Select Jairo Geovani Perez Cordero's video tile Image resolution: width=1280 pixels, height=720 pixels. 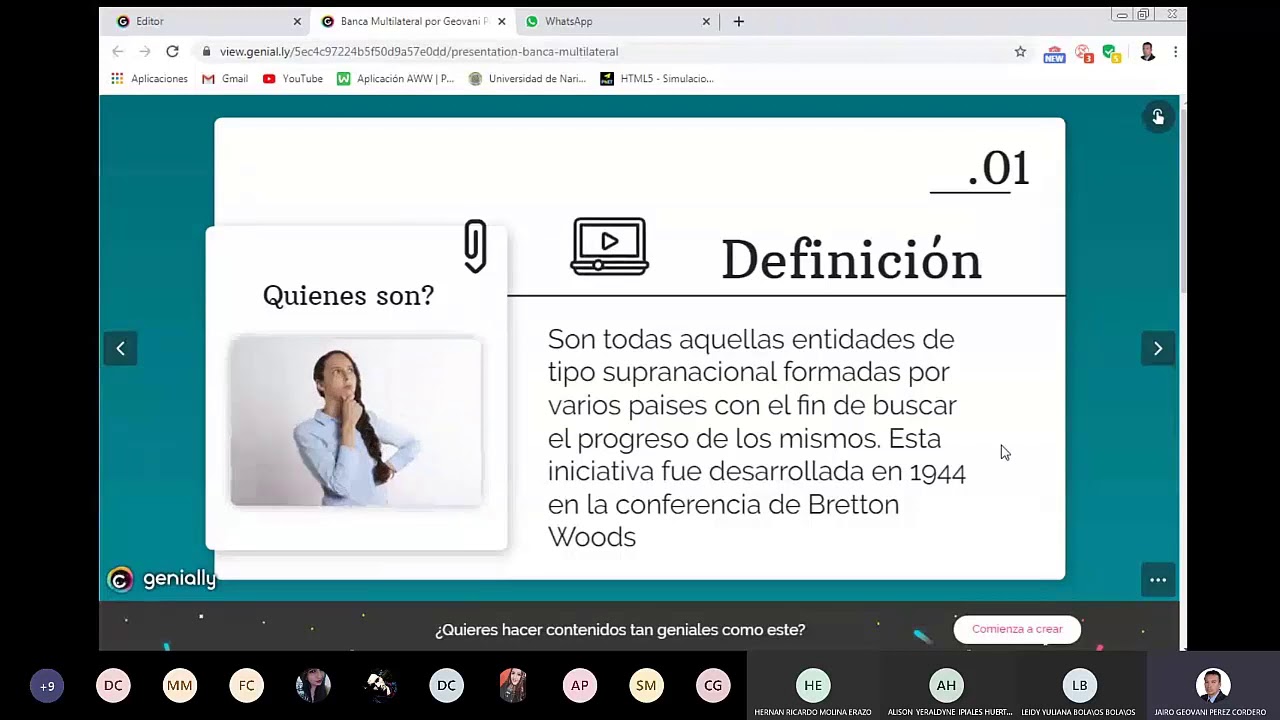coord(1212,686)
